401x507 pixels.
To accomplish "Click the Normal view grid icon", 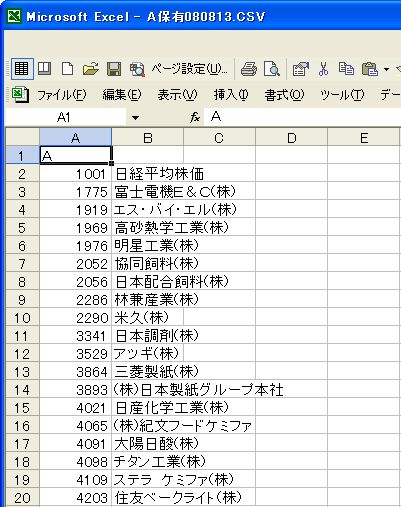I will (x=22, y=69).
